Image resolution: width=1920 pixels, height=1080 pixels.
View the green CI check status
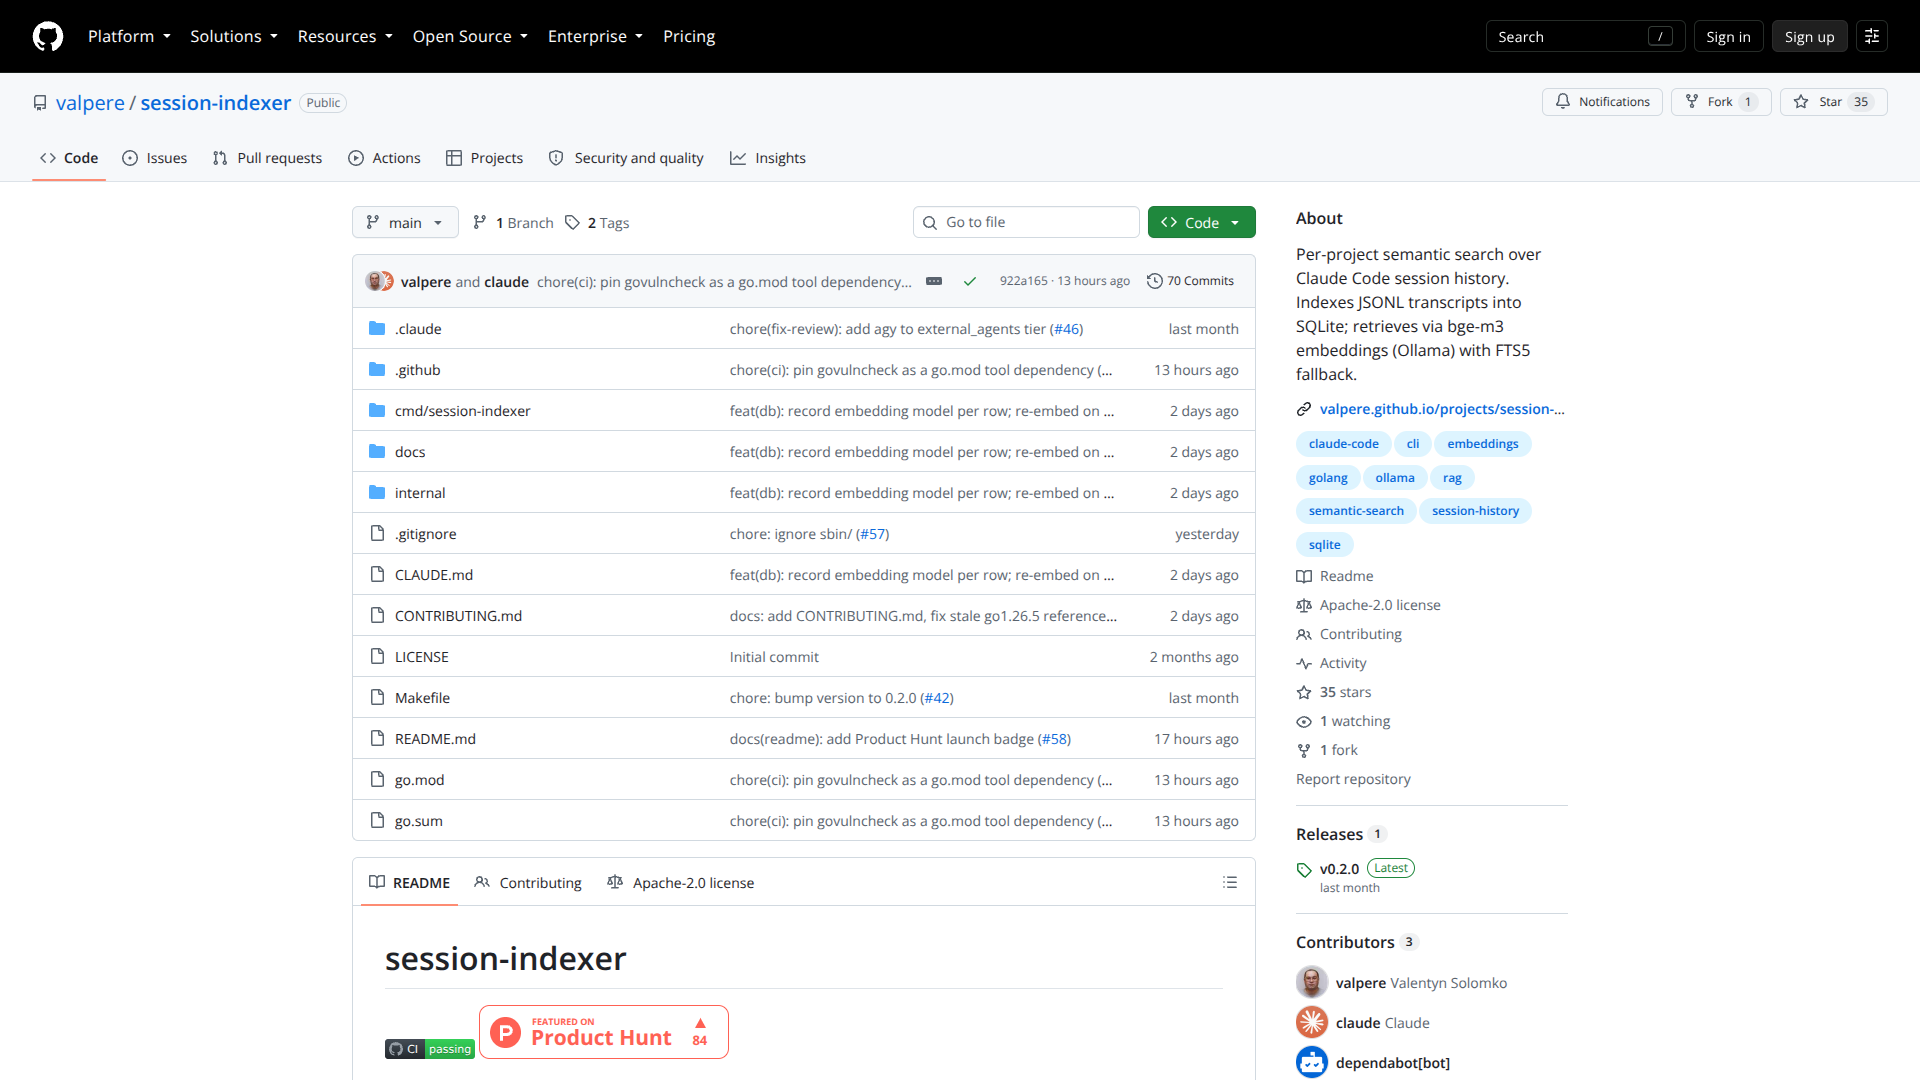(970, 281)
